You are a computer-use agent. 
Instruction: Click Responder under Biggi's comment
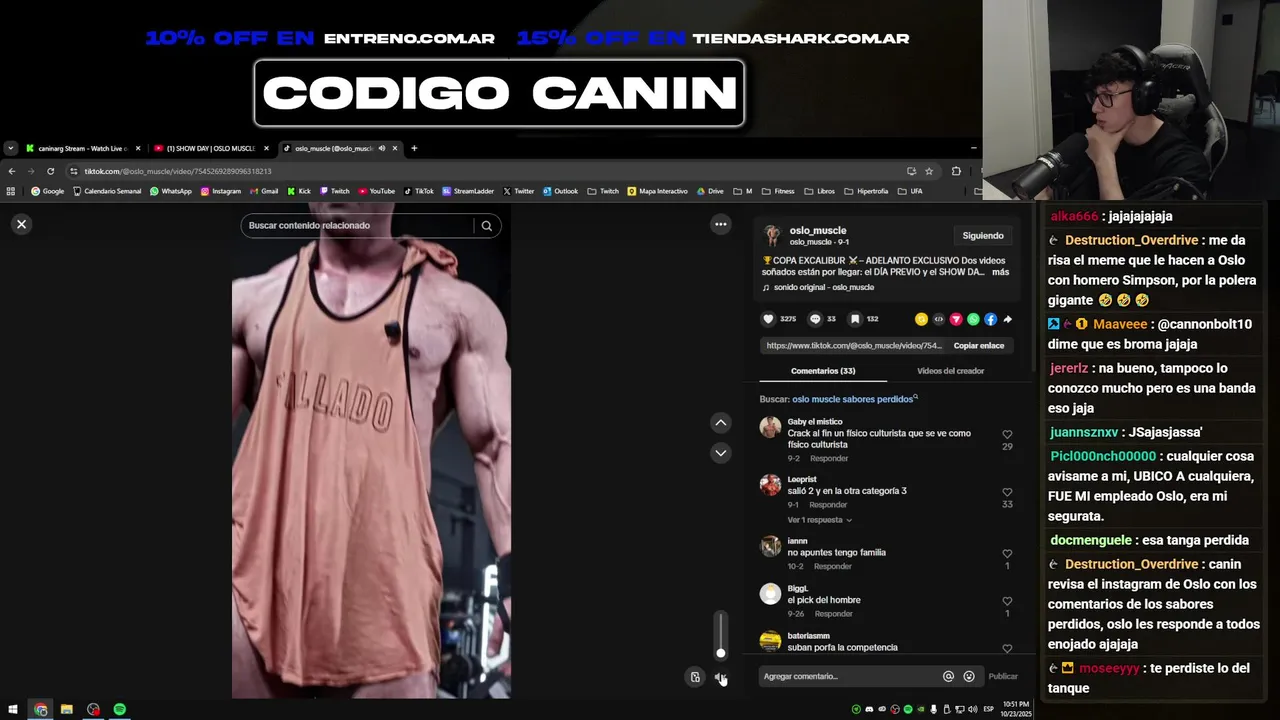coord(833,614)
